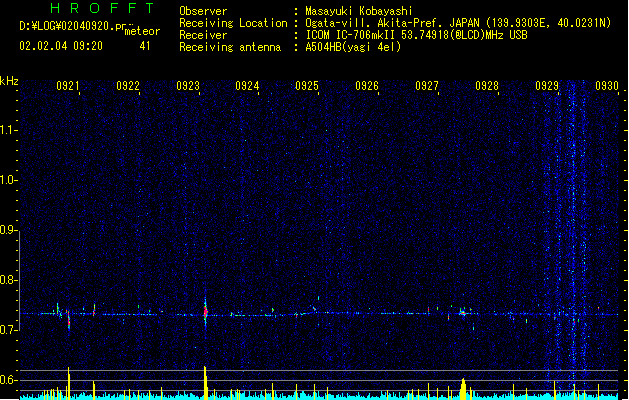Click the Receiving antenna label
The image size is (629, 400).
[230, 47]
